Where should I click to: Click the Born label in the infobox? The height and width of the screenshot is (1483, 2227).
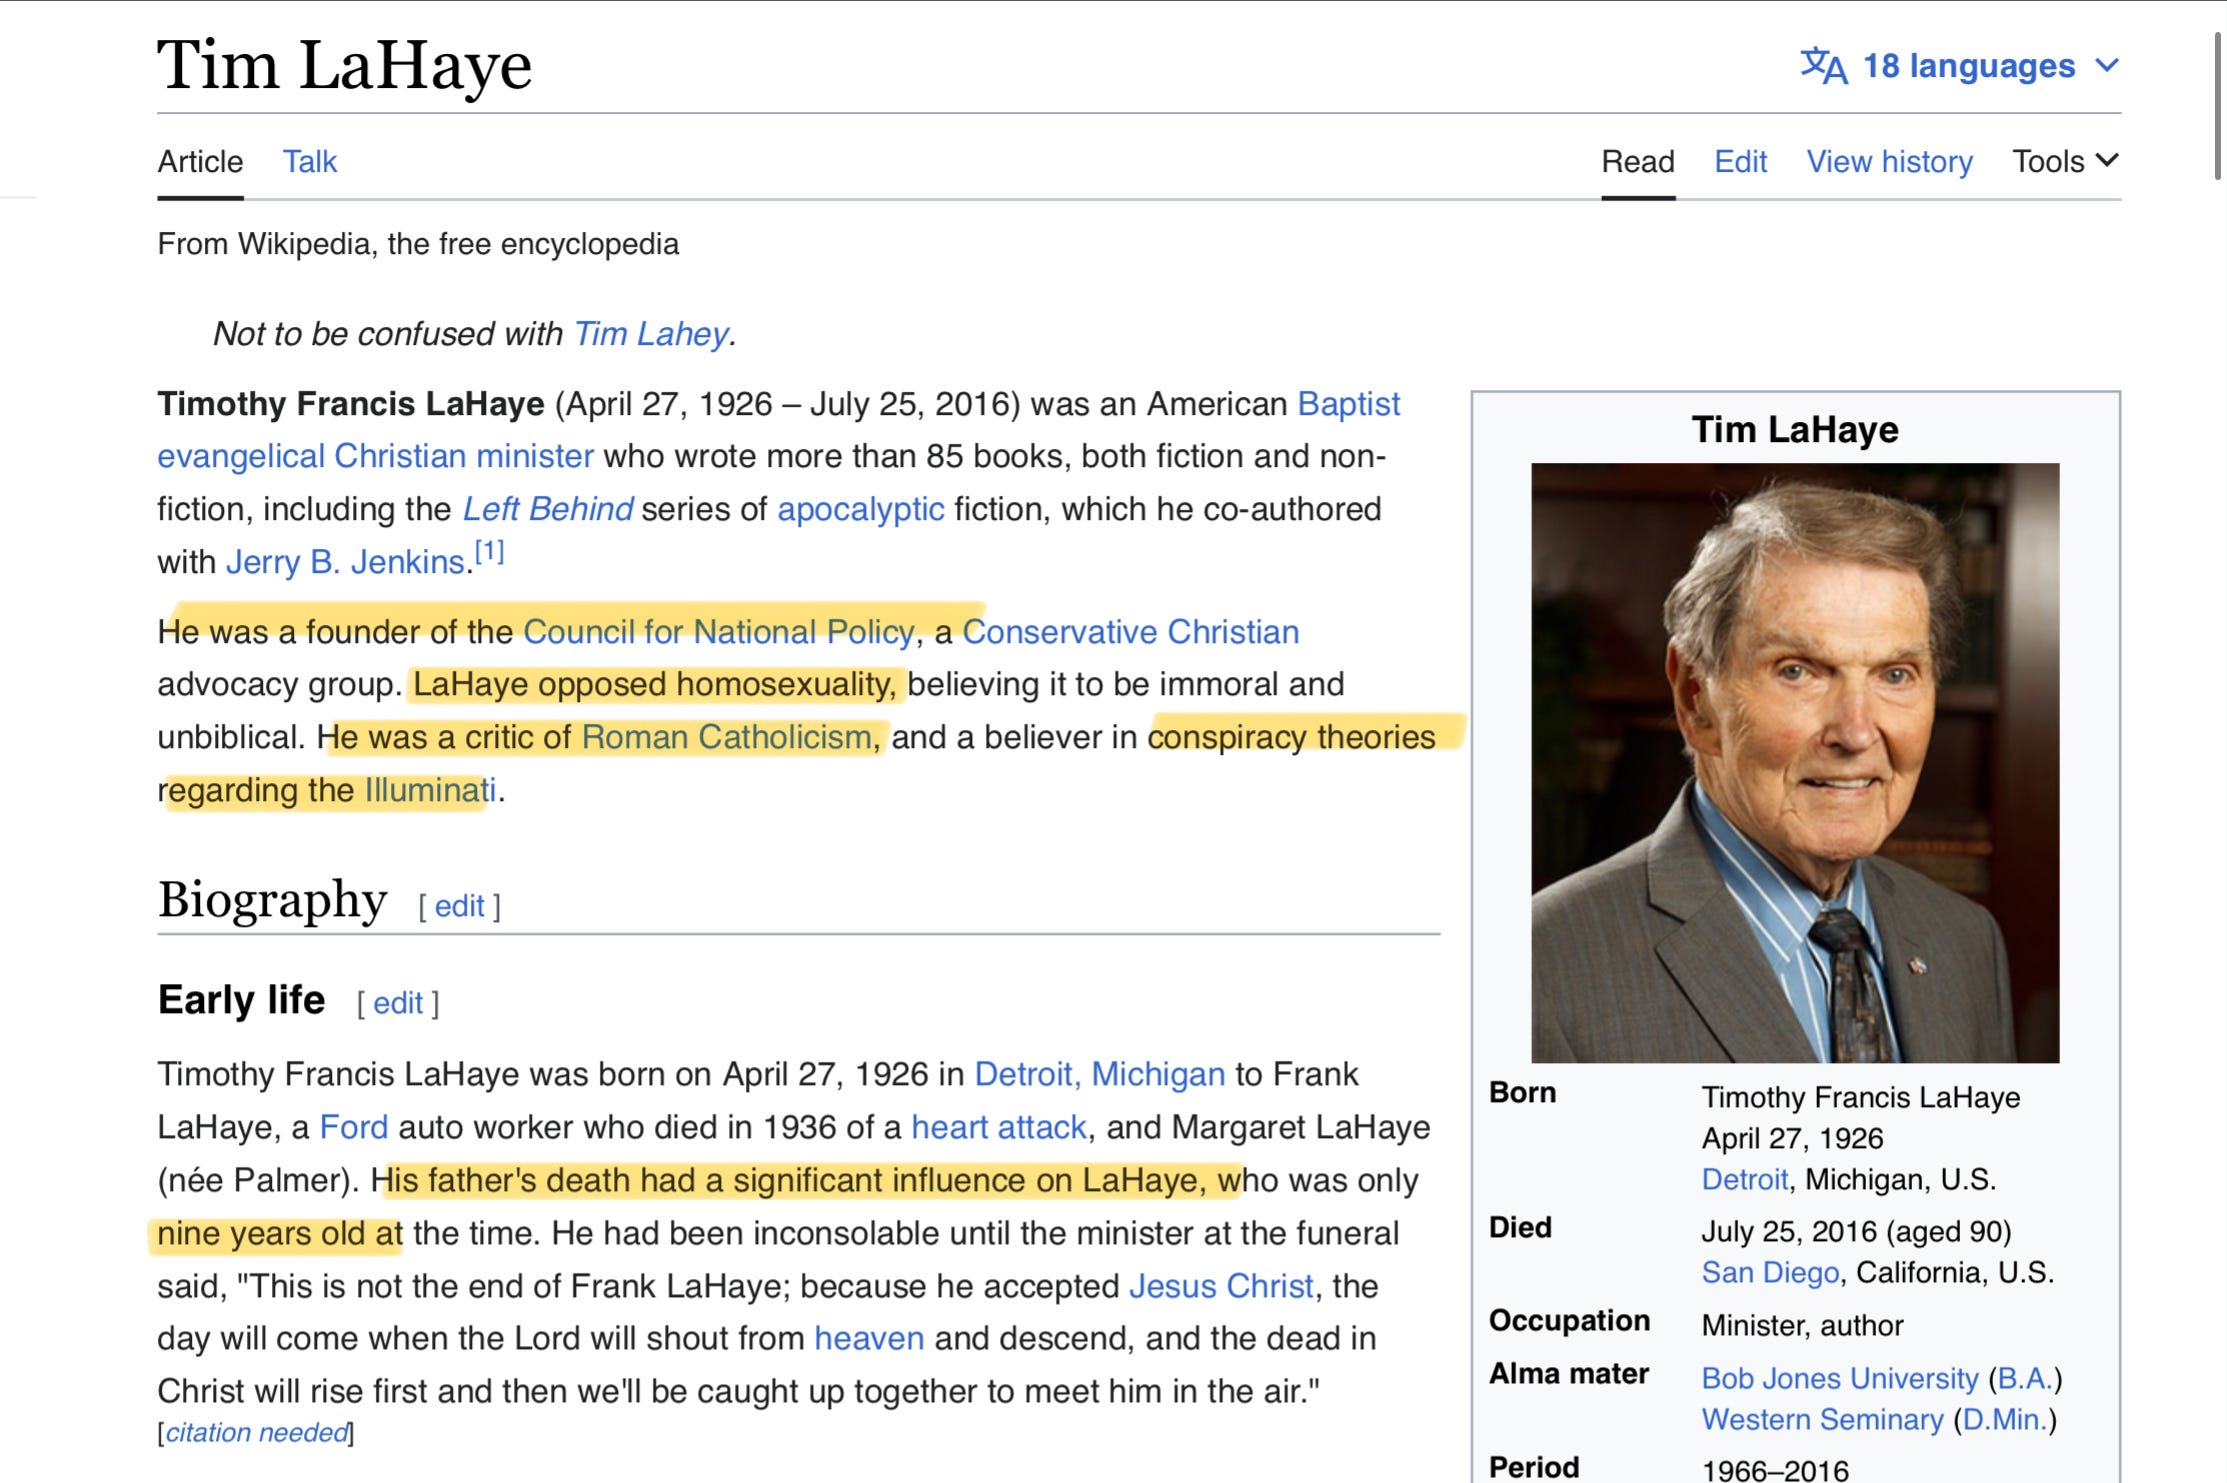(x=1522, y=1093)
